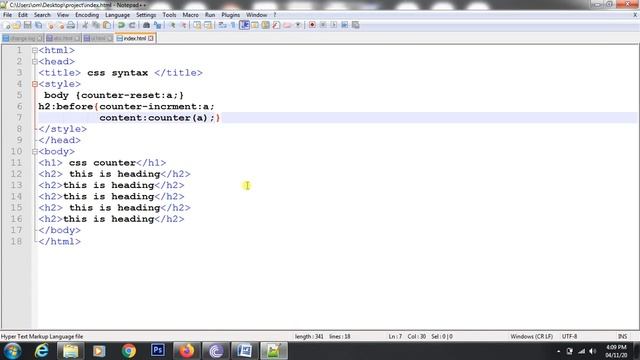Open the Search menu

coord(42,15)
